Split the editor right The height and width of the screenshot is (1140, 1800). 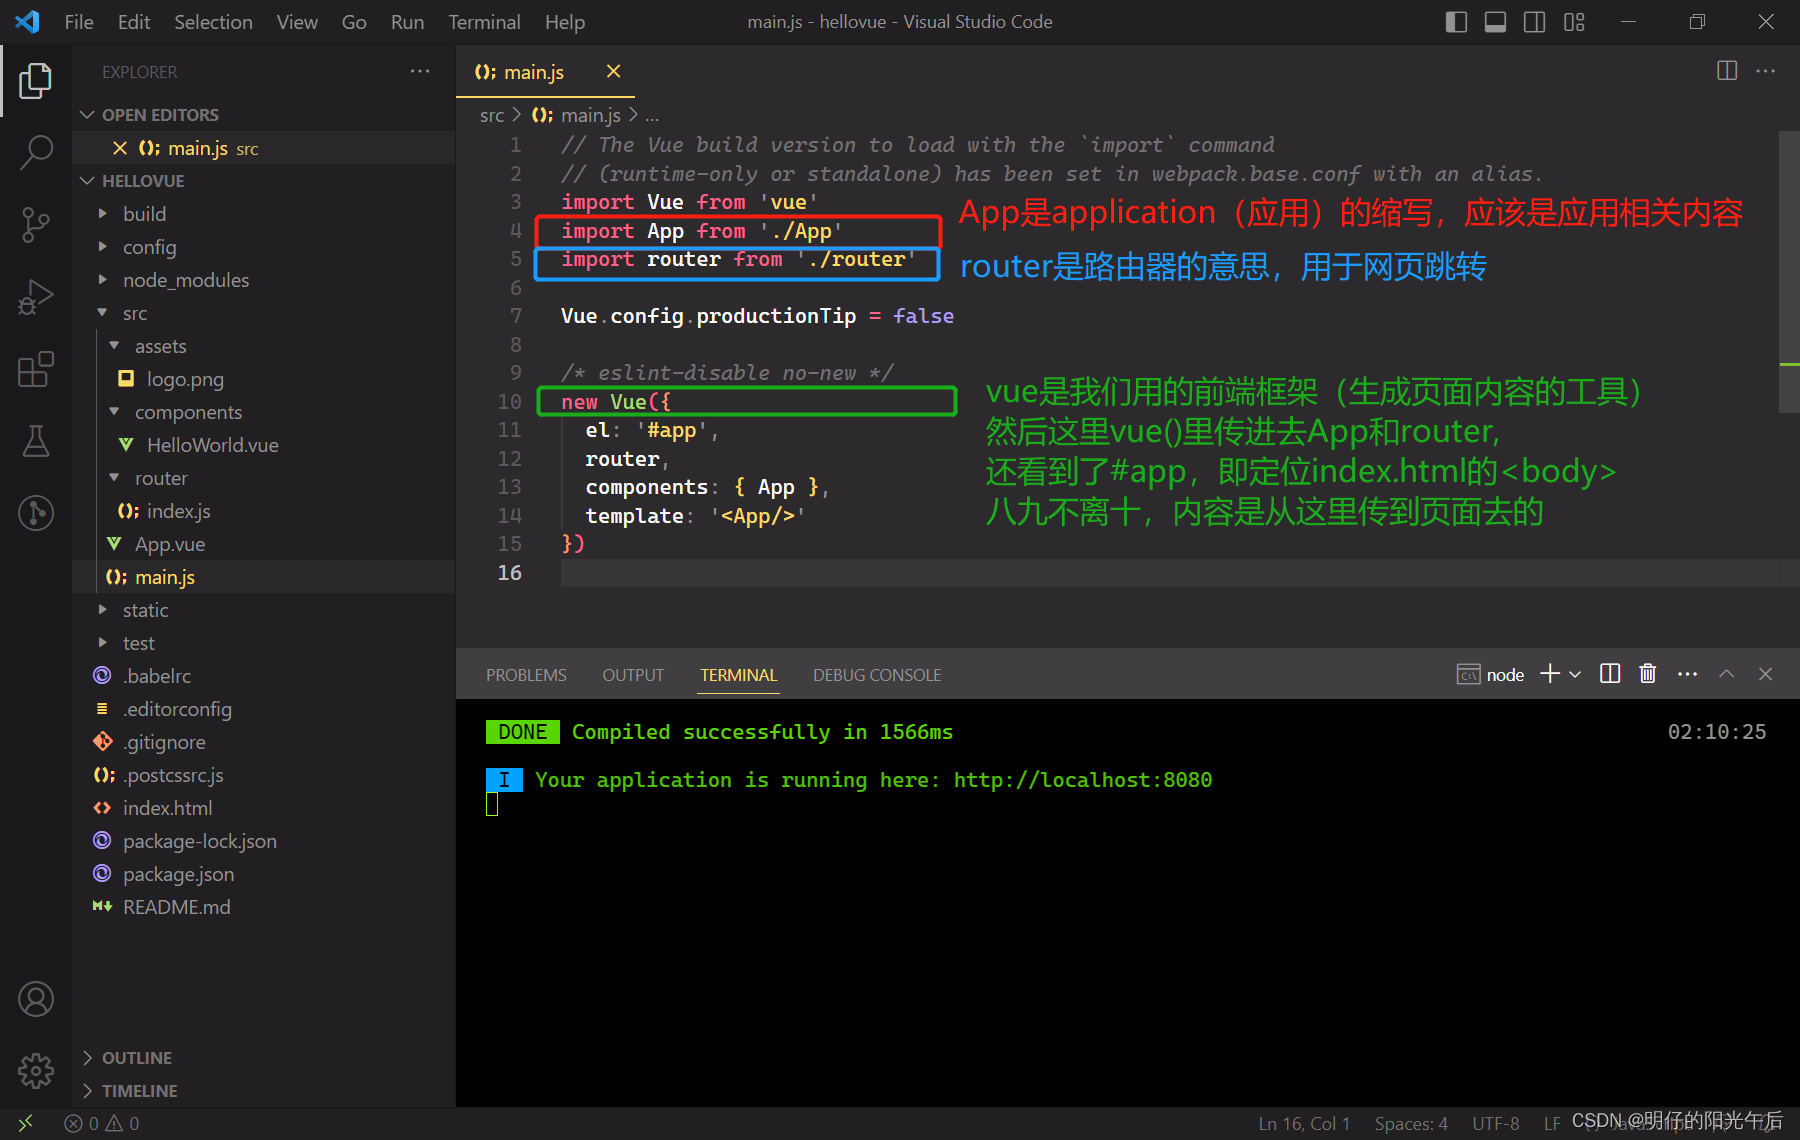[1727, 71]
